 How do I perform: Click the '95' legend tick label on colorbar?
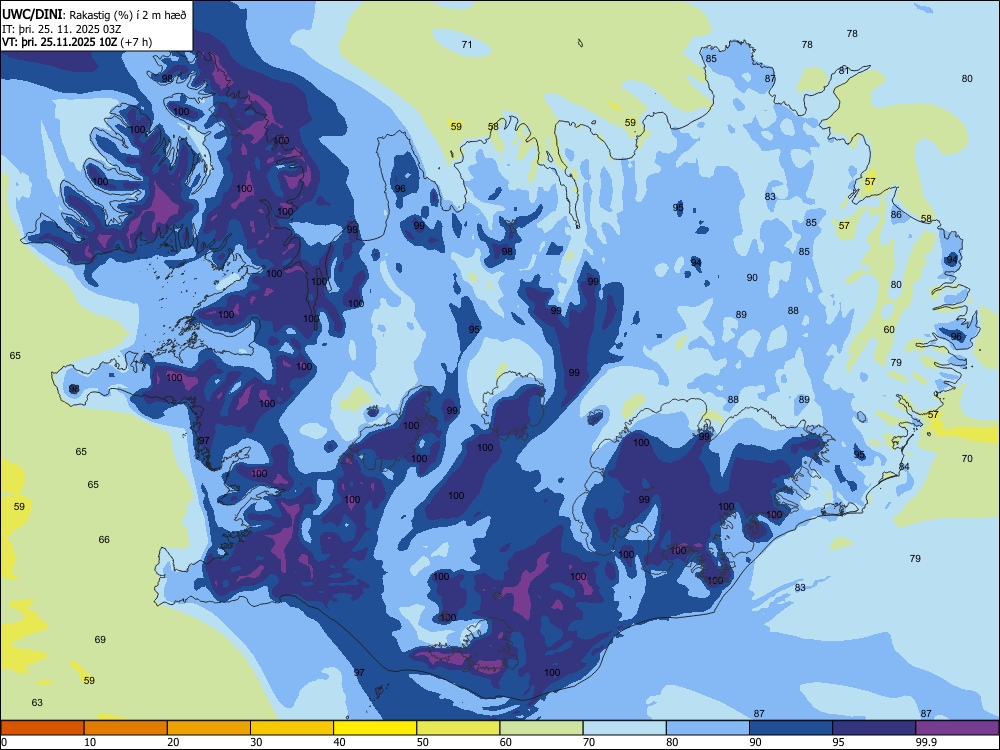838,742
